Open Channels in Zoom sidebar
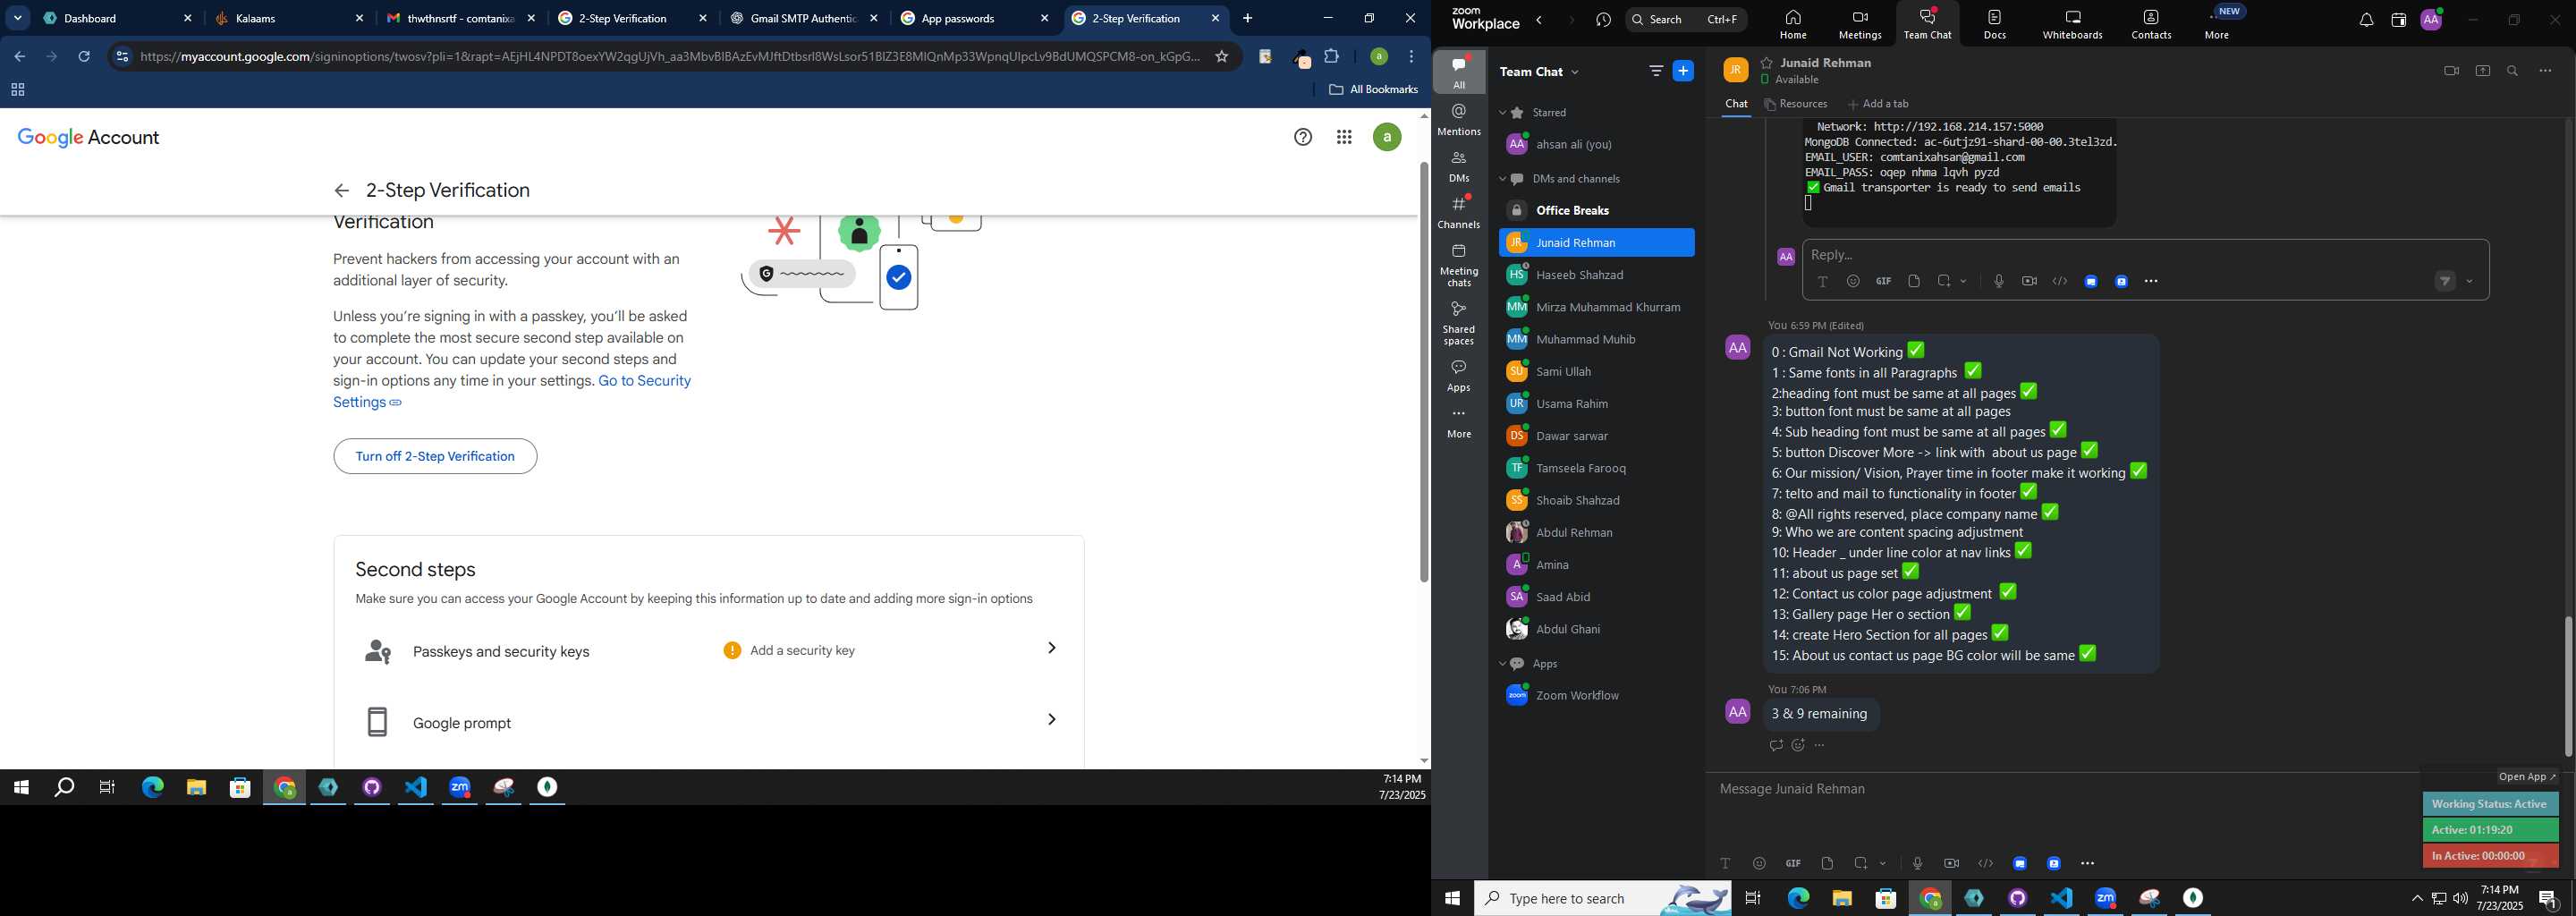Screen dimensions: 2576x916 [x=1459, y=213]
